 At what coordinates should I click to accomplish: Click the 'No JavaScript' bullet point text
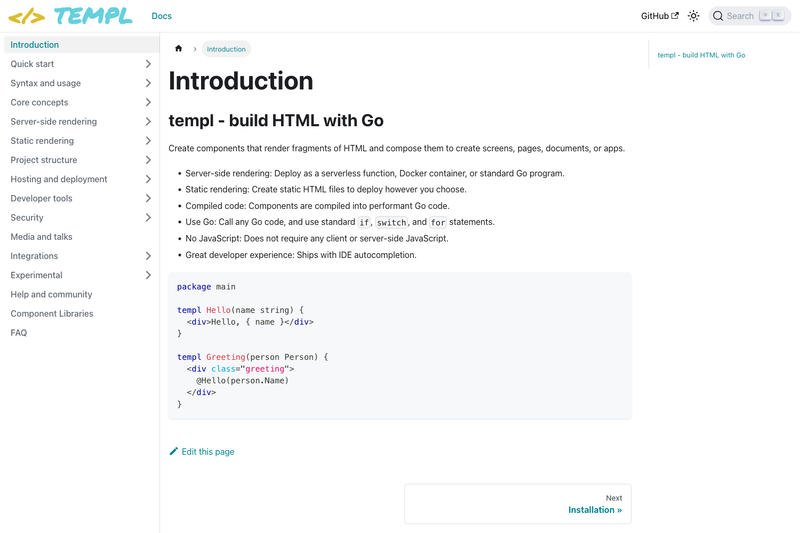coord(317,238)
